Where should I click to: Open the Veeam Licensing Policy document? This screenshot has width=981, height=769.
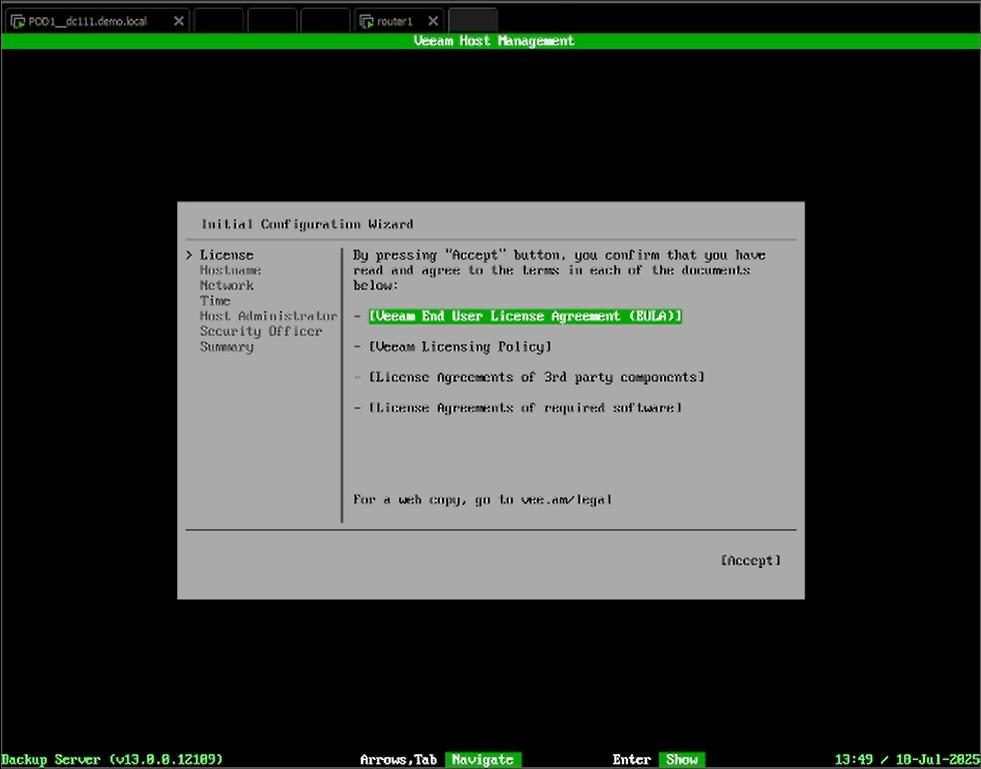pos(460,347)
